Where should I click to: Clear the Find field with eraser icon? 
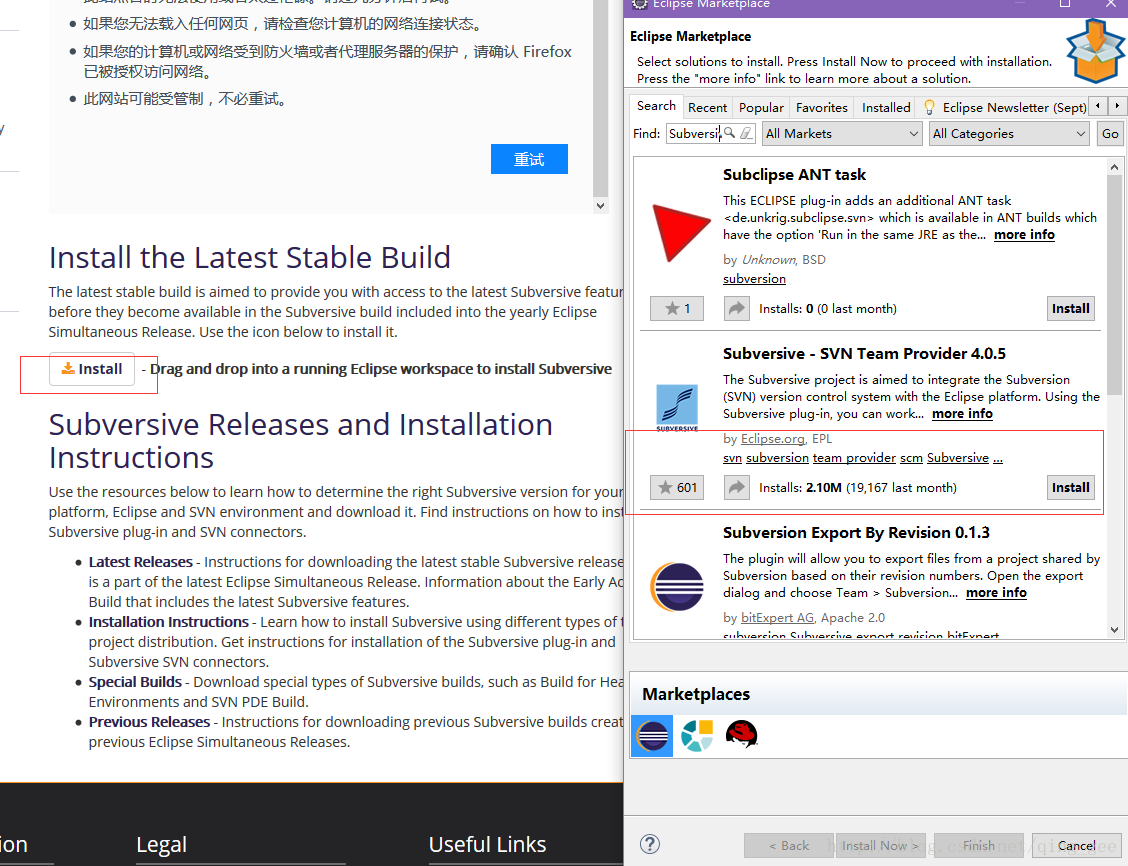(x=746, y=133)
